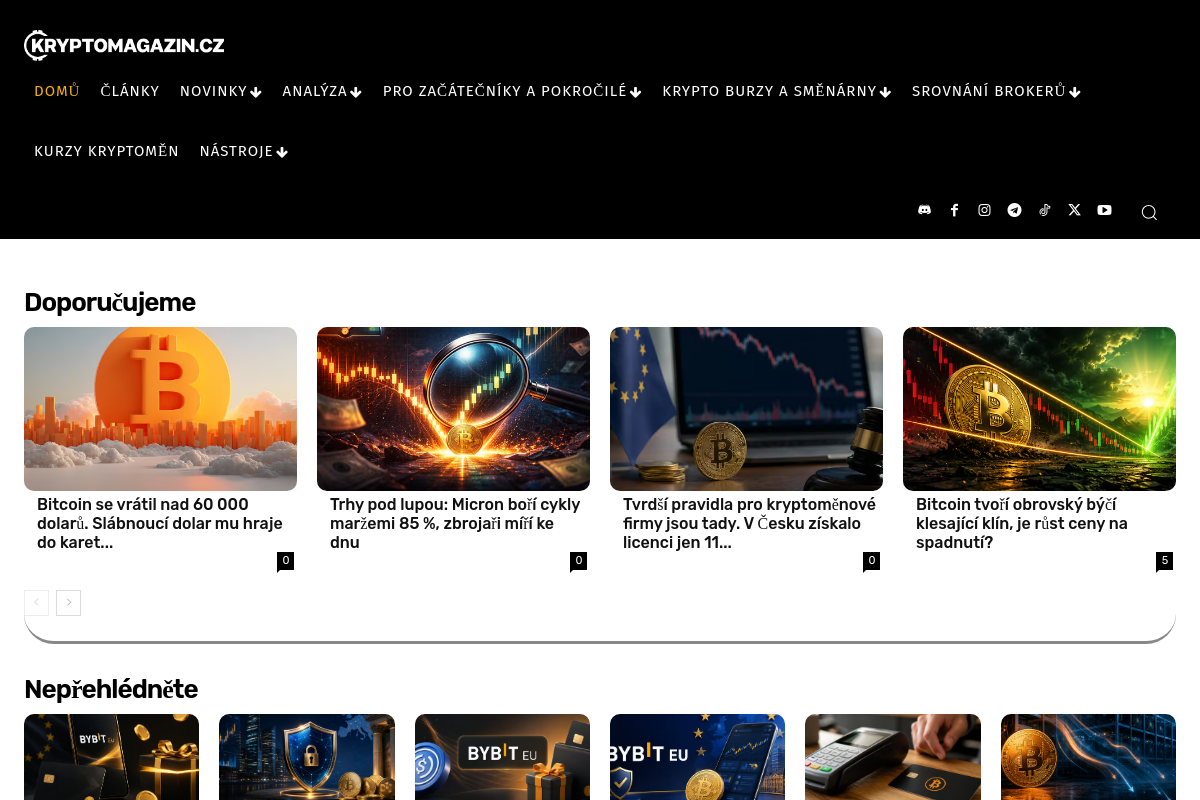
Task: Open the Instagram social icon
Action: [984, 210]
